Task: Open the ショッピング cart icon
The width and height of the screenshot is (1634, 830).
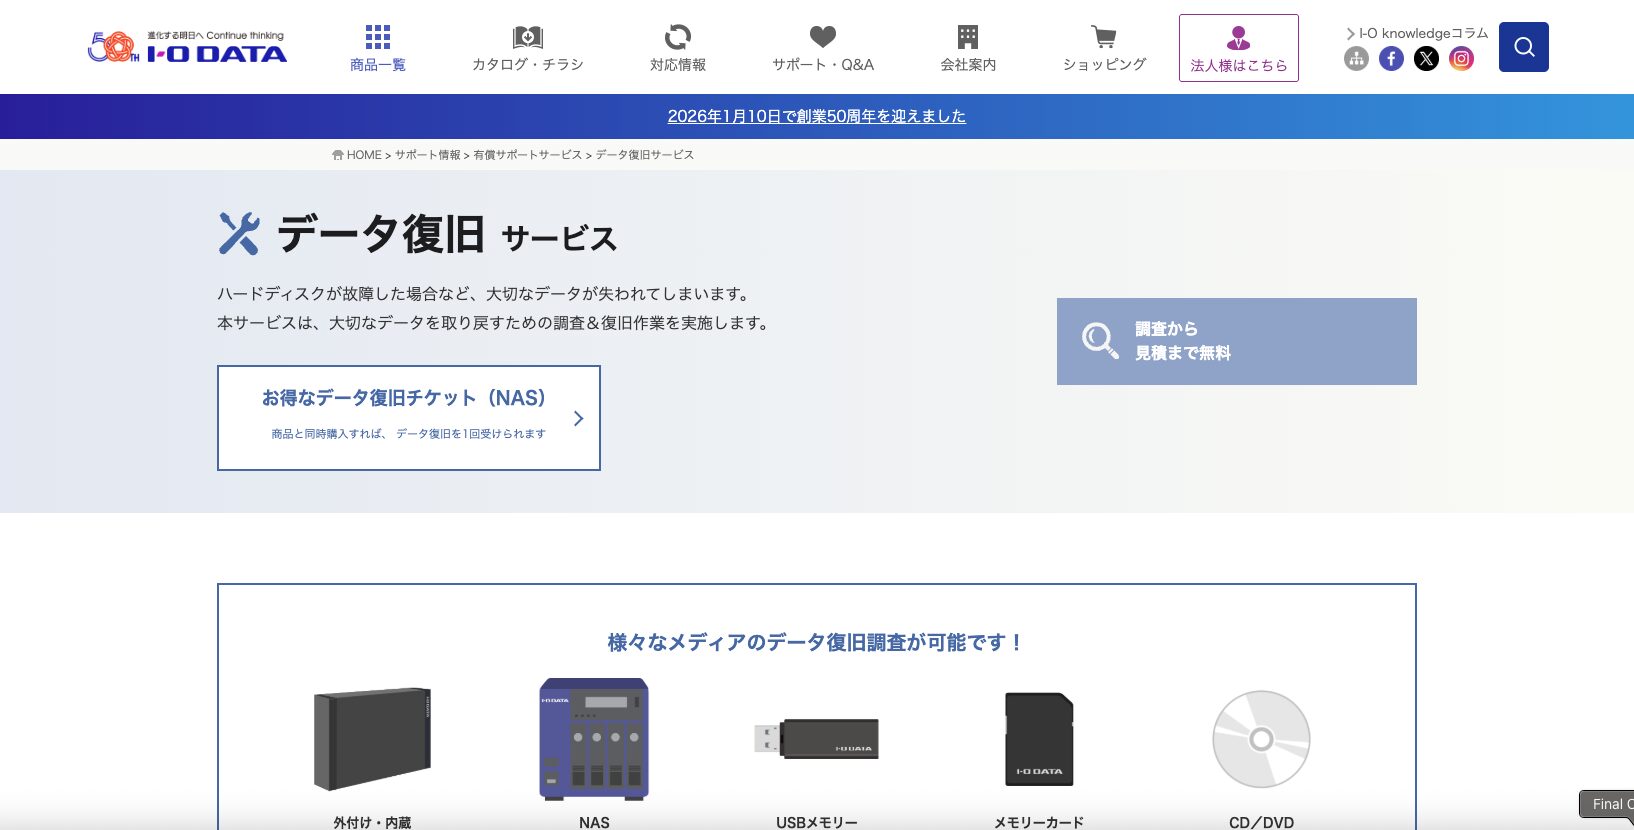Action: (1104, 37)
